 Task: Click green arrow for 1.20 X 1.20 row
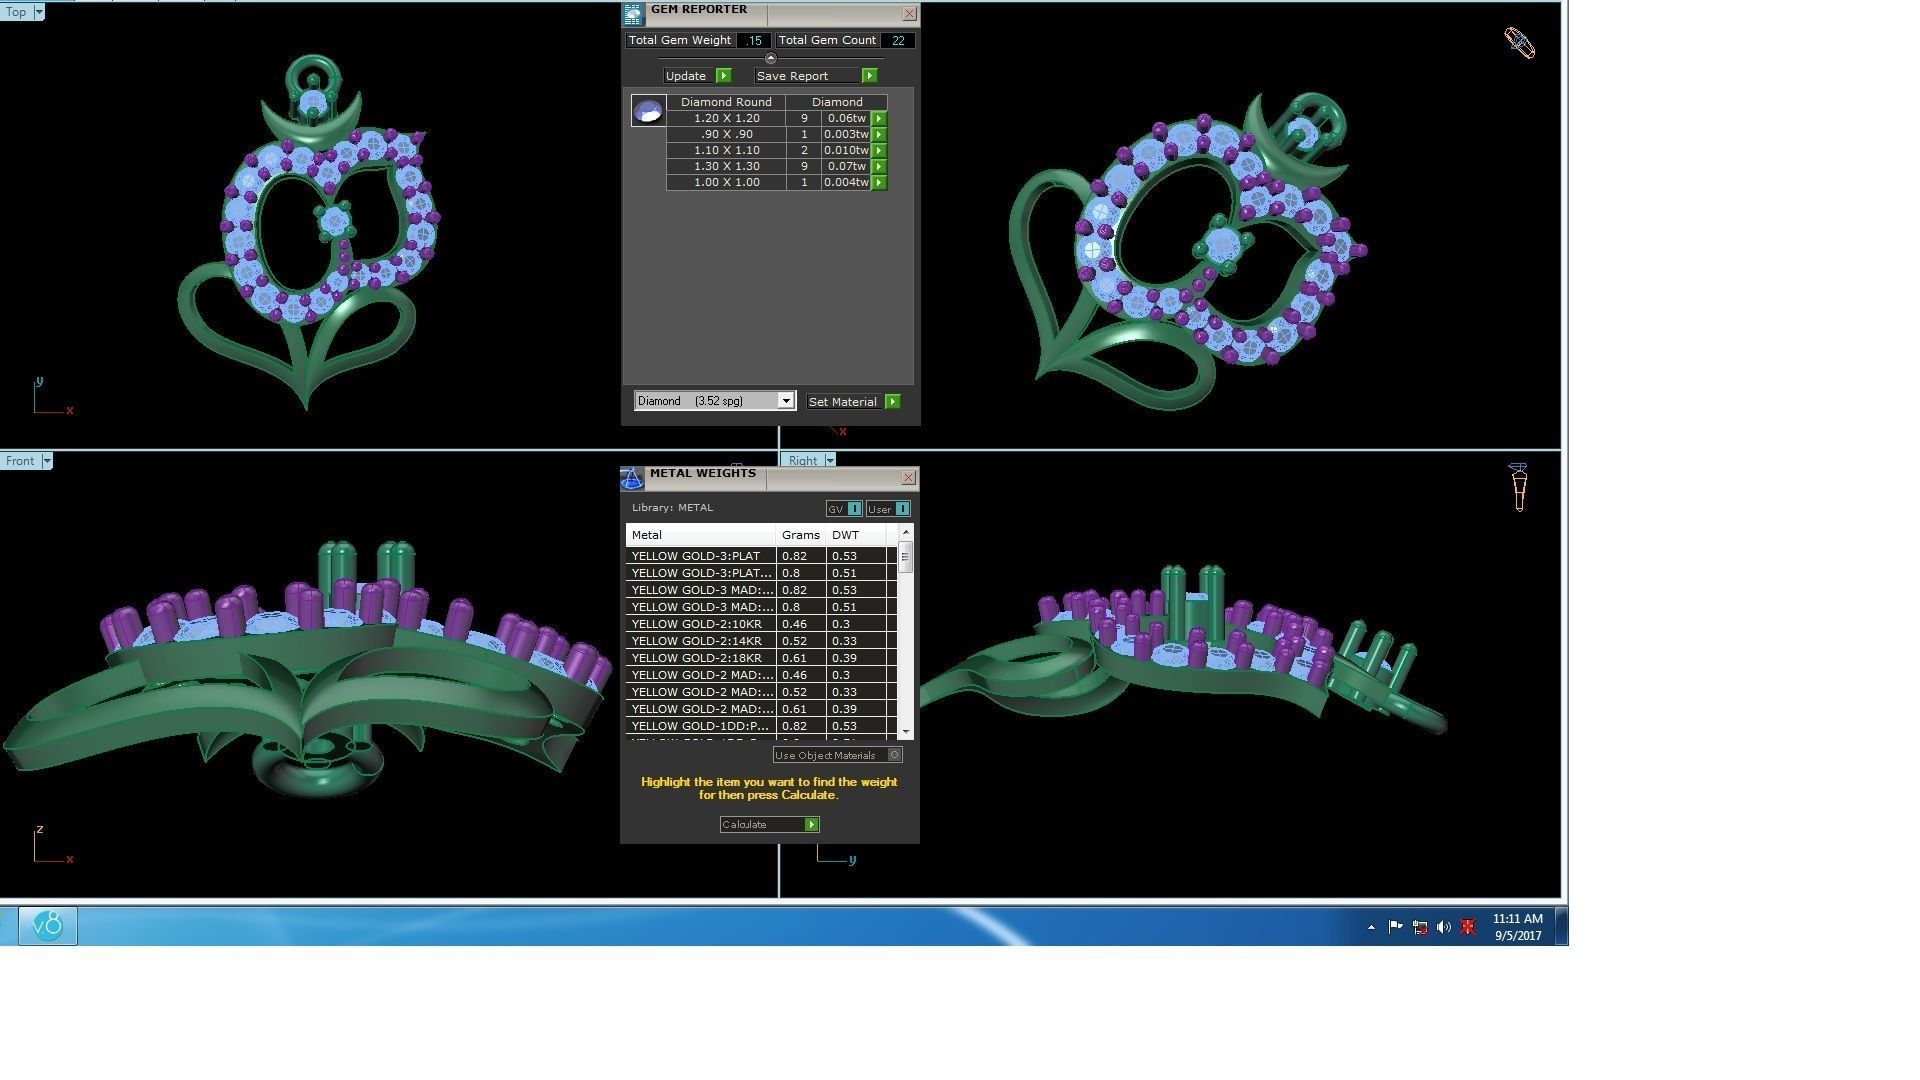[879, 118]
